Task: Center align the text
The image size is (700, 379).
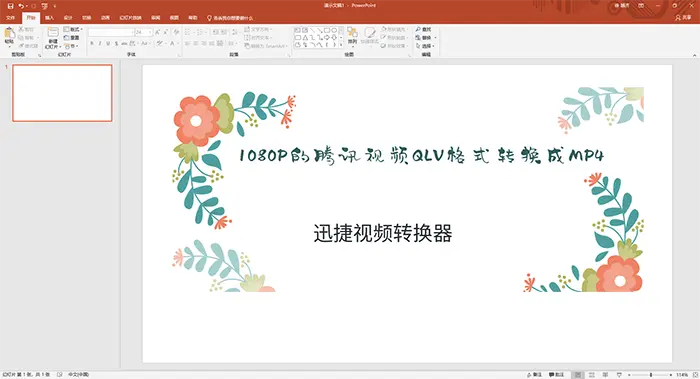Action: tap(196, 43)
